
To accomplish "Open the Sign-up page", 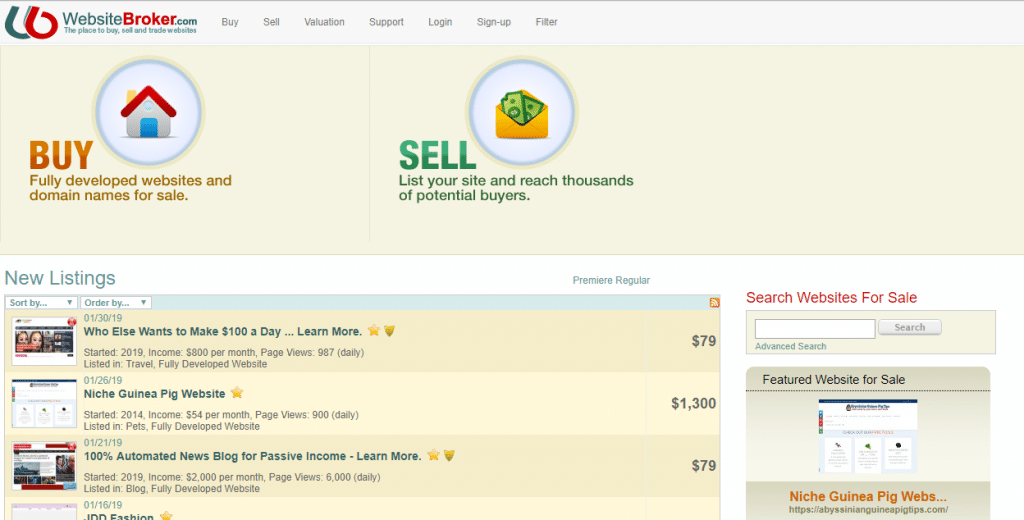I will point(494,22).
